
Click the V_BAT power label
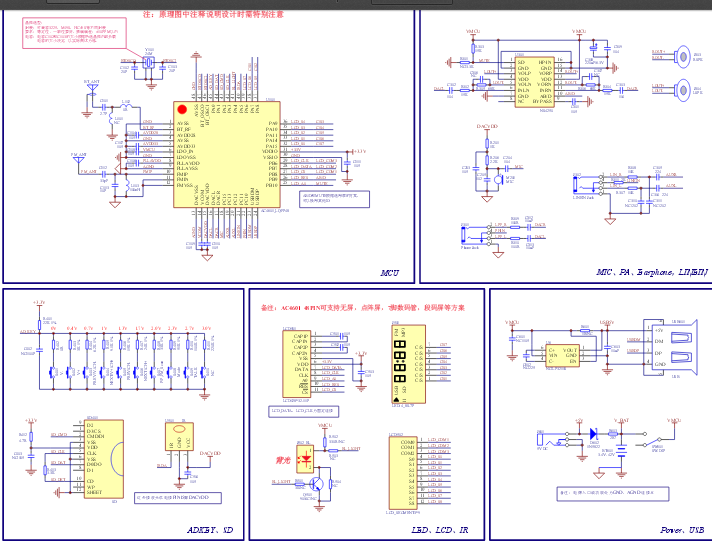click(621, 420)
